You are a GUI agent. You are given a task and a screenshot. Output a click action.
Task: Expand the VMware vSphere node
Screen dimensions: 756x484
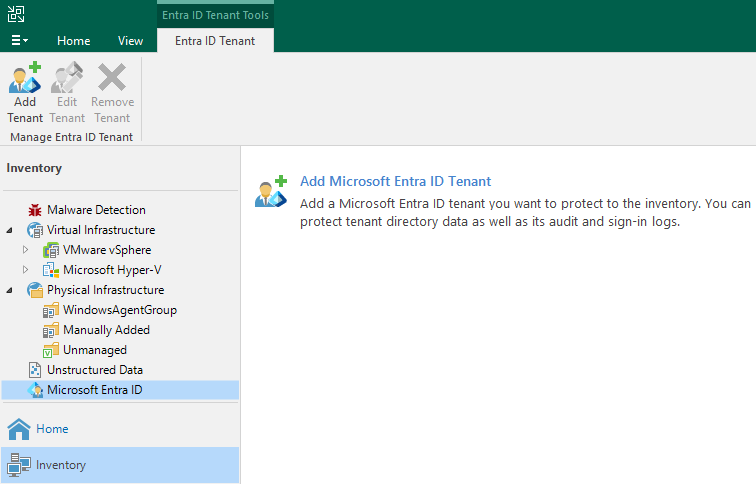(25, 250)
